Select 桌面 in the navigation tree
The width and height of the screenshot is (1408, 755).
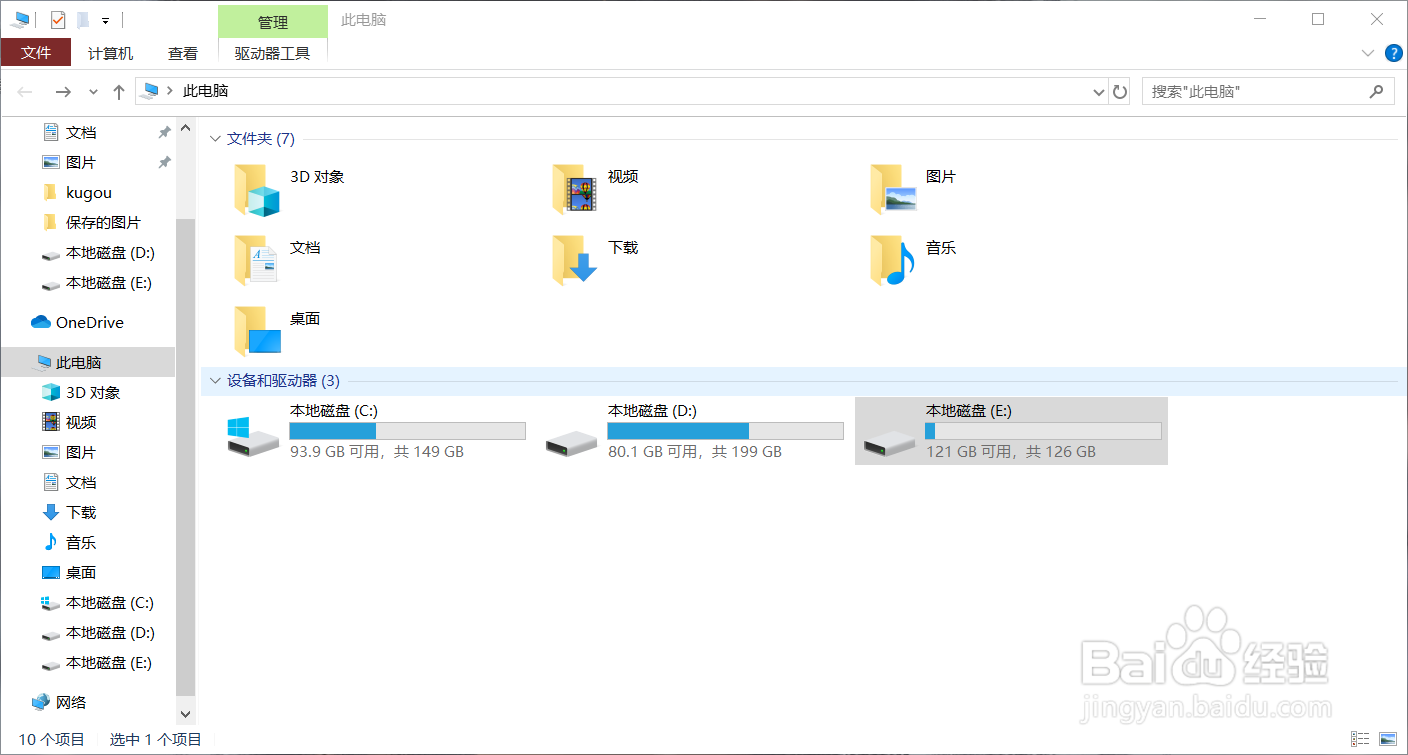pos(69,572)
